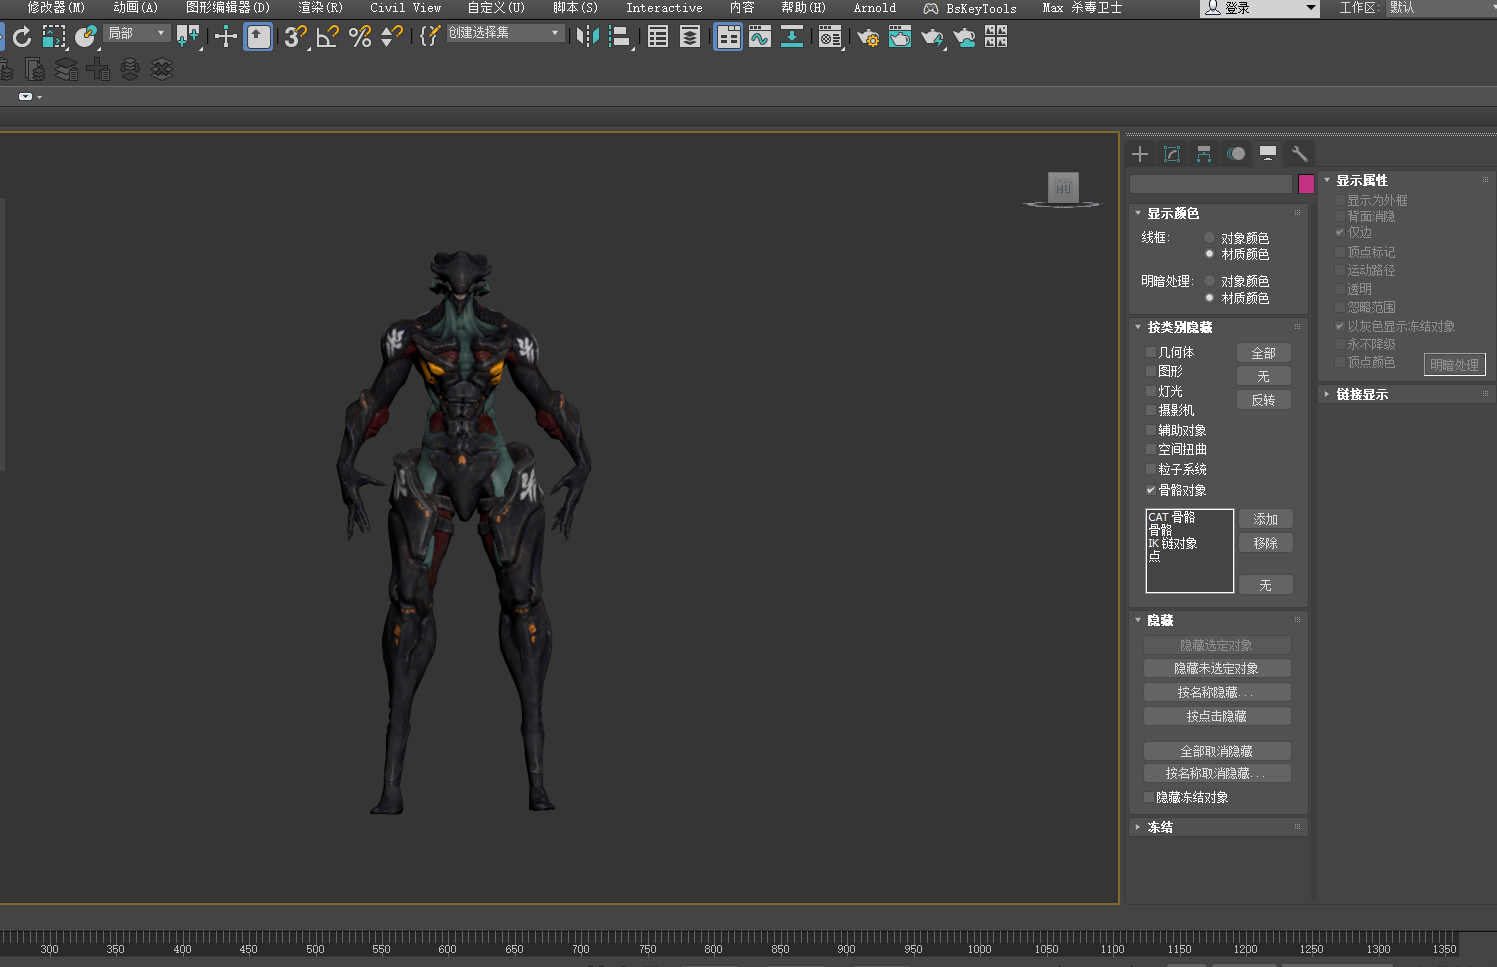Expand the 冻结 rollout
The image size is (1497, 967).
tap(1160, 827)
